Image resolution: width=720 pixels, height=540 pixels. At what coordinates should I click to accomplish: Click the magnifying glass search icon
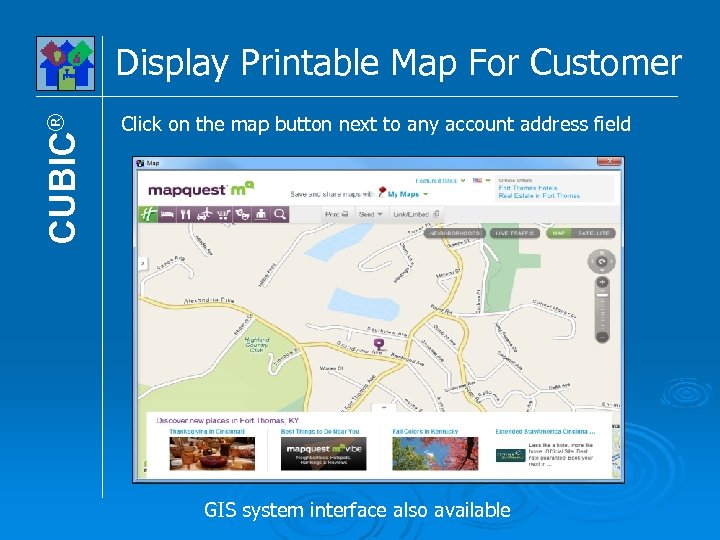click(x=280, y=214)
